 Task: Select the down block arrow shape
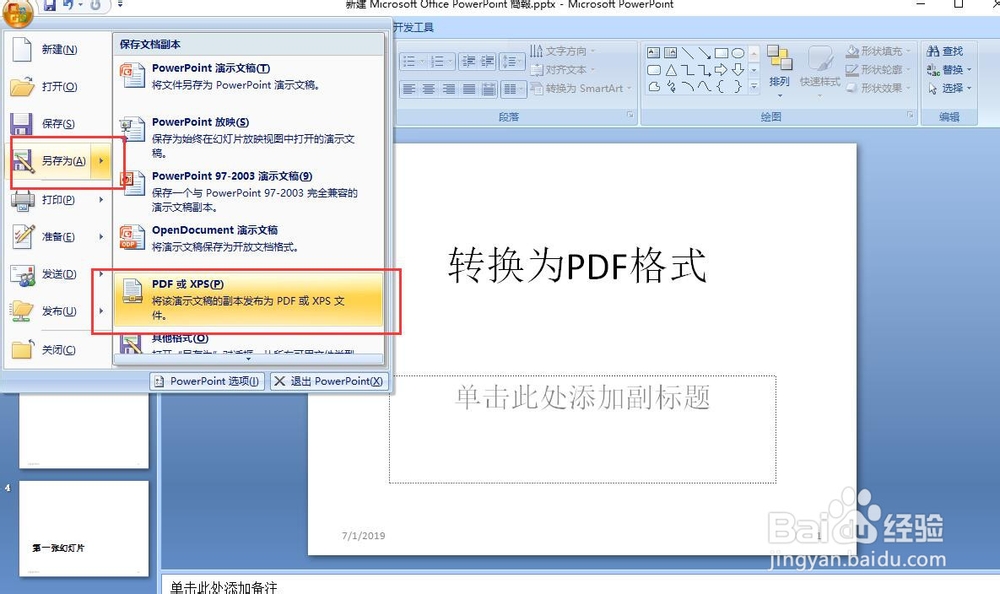(738, 70)
